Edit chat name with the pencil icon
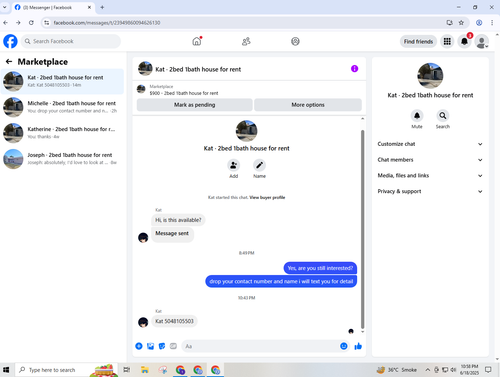The height and width of the screenshot is (377, 500). [x=259, y=165]
